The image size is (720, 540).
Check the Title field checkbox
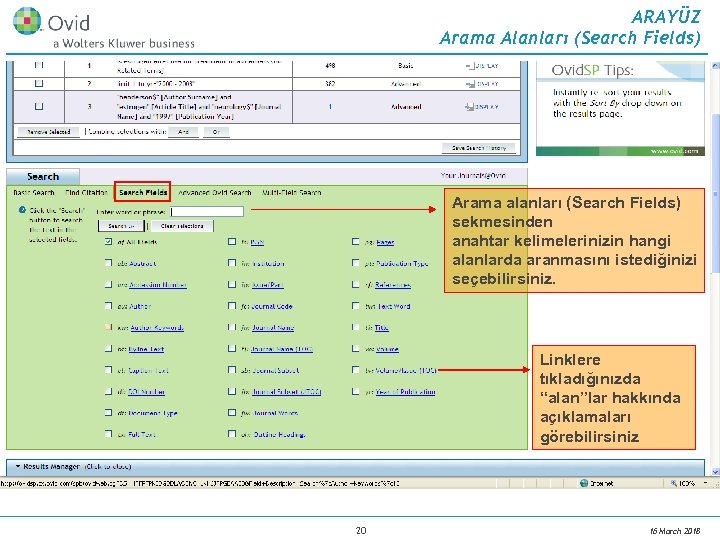point(355,327)
